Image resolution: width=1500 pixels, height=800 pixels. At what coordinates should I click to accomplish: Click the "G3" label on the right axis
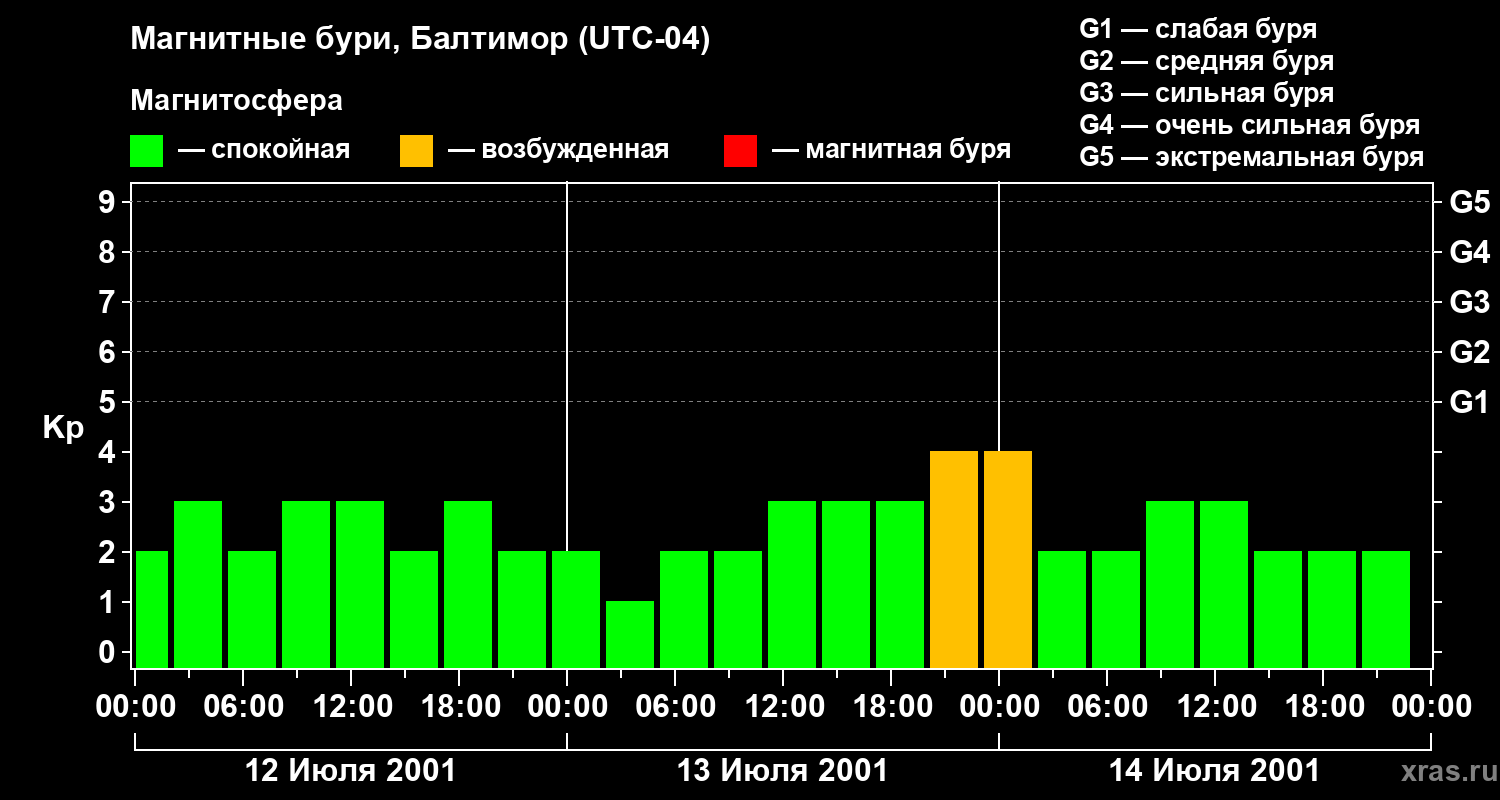click(x=1469, y=302)
